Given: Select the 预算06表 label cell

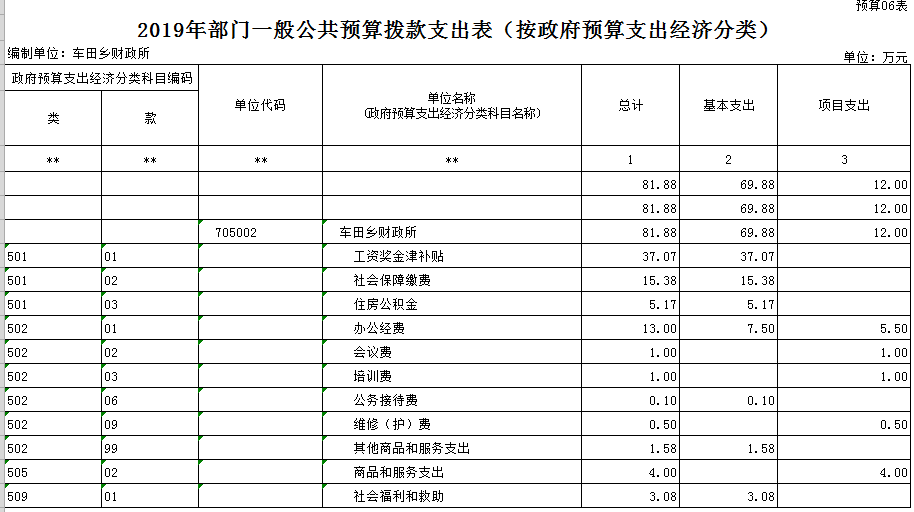Looking at the screenshot, I should tap(881, 6).
